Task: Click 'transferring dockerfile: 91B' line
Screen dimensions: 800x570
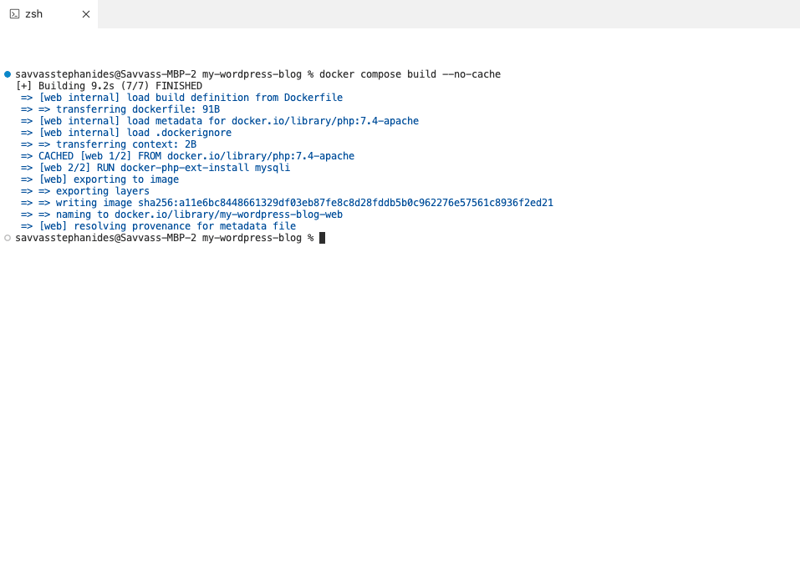Action: pos(120,110)
